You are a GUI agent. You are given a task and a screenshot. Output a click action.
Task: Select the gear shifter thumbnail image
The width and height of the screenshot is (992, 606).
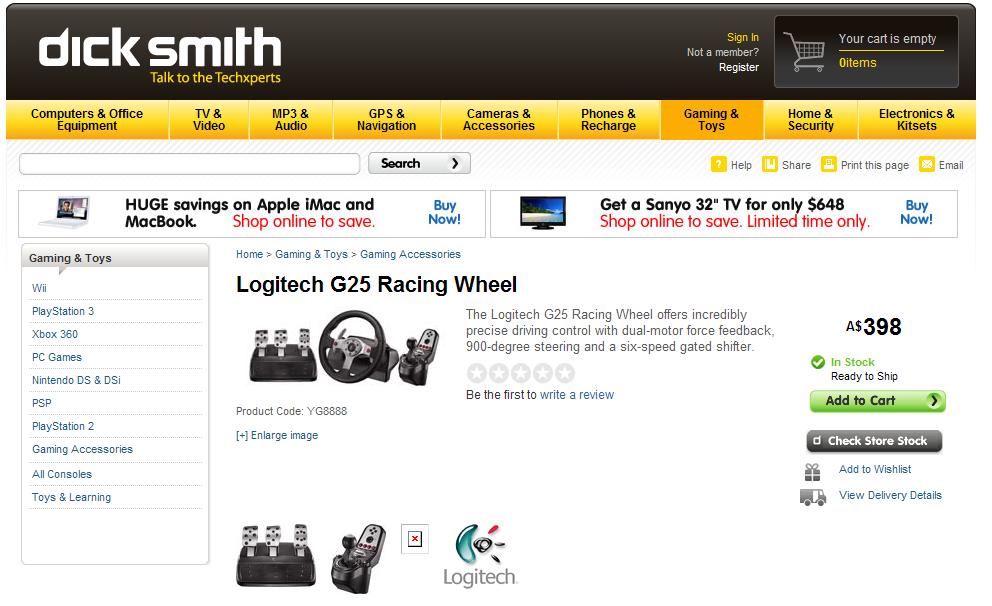click(x=358, y=559)
